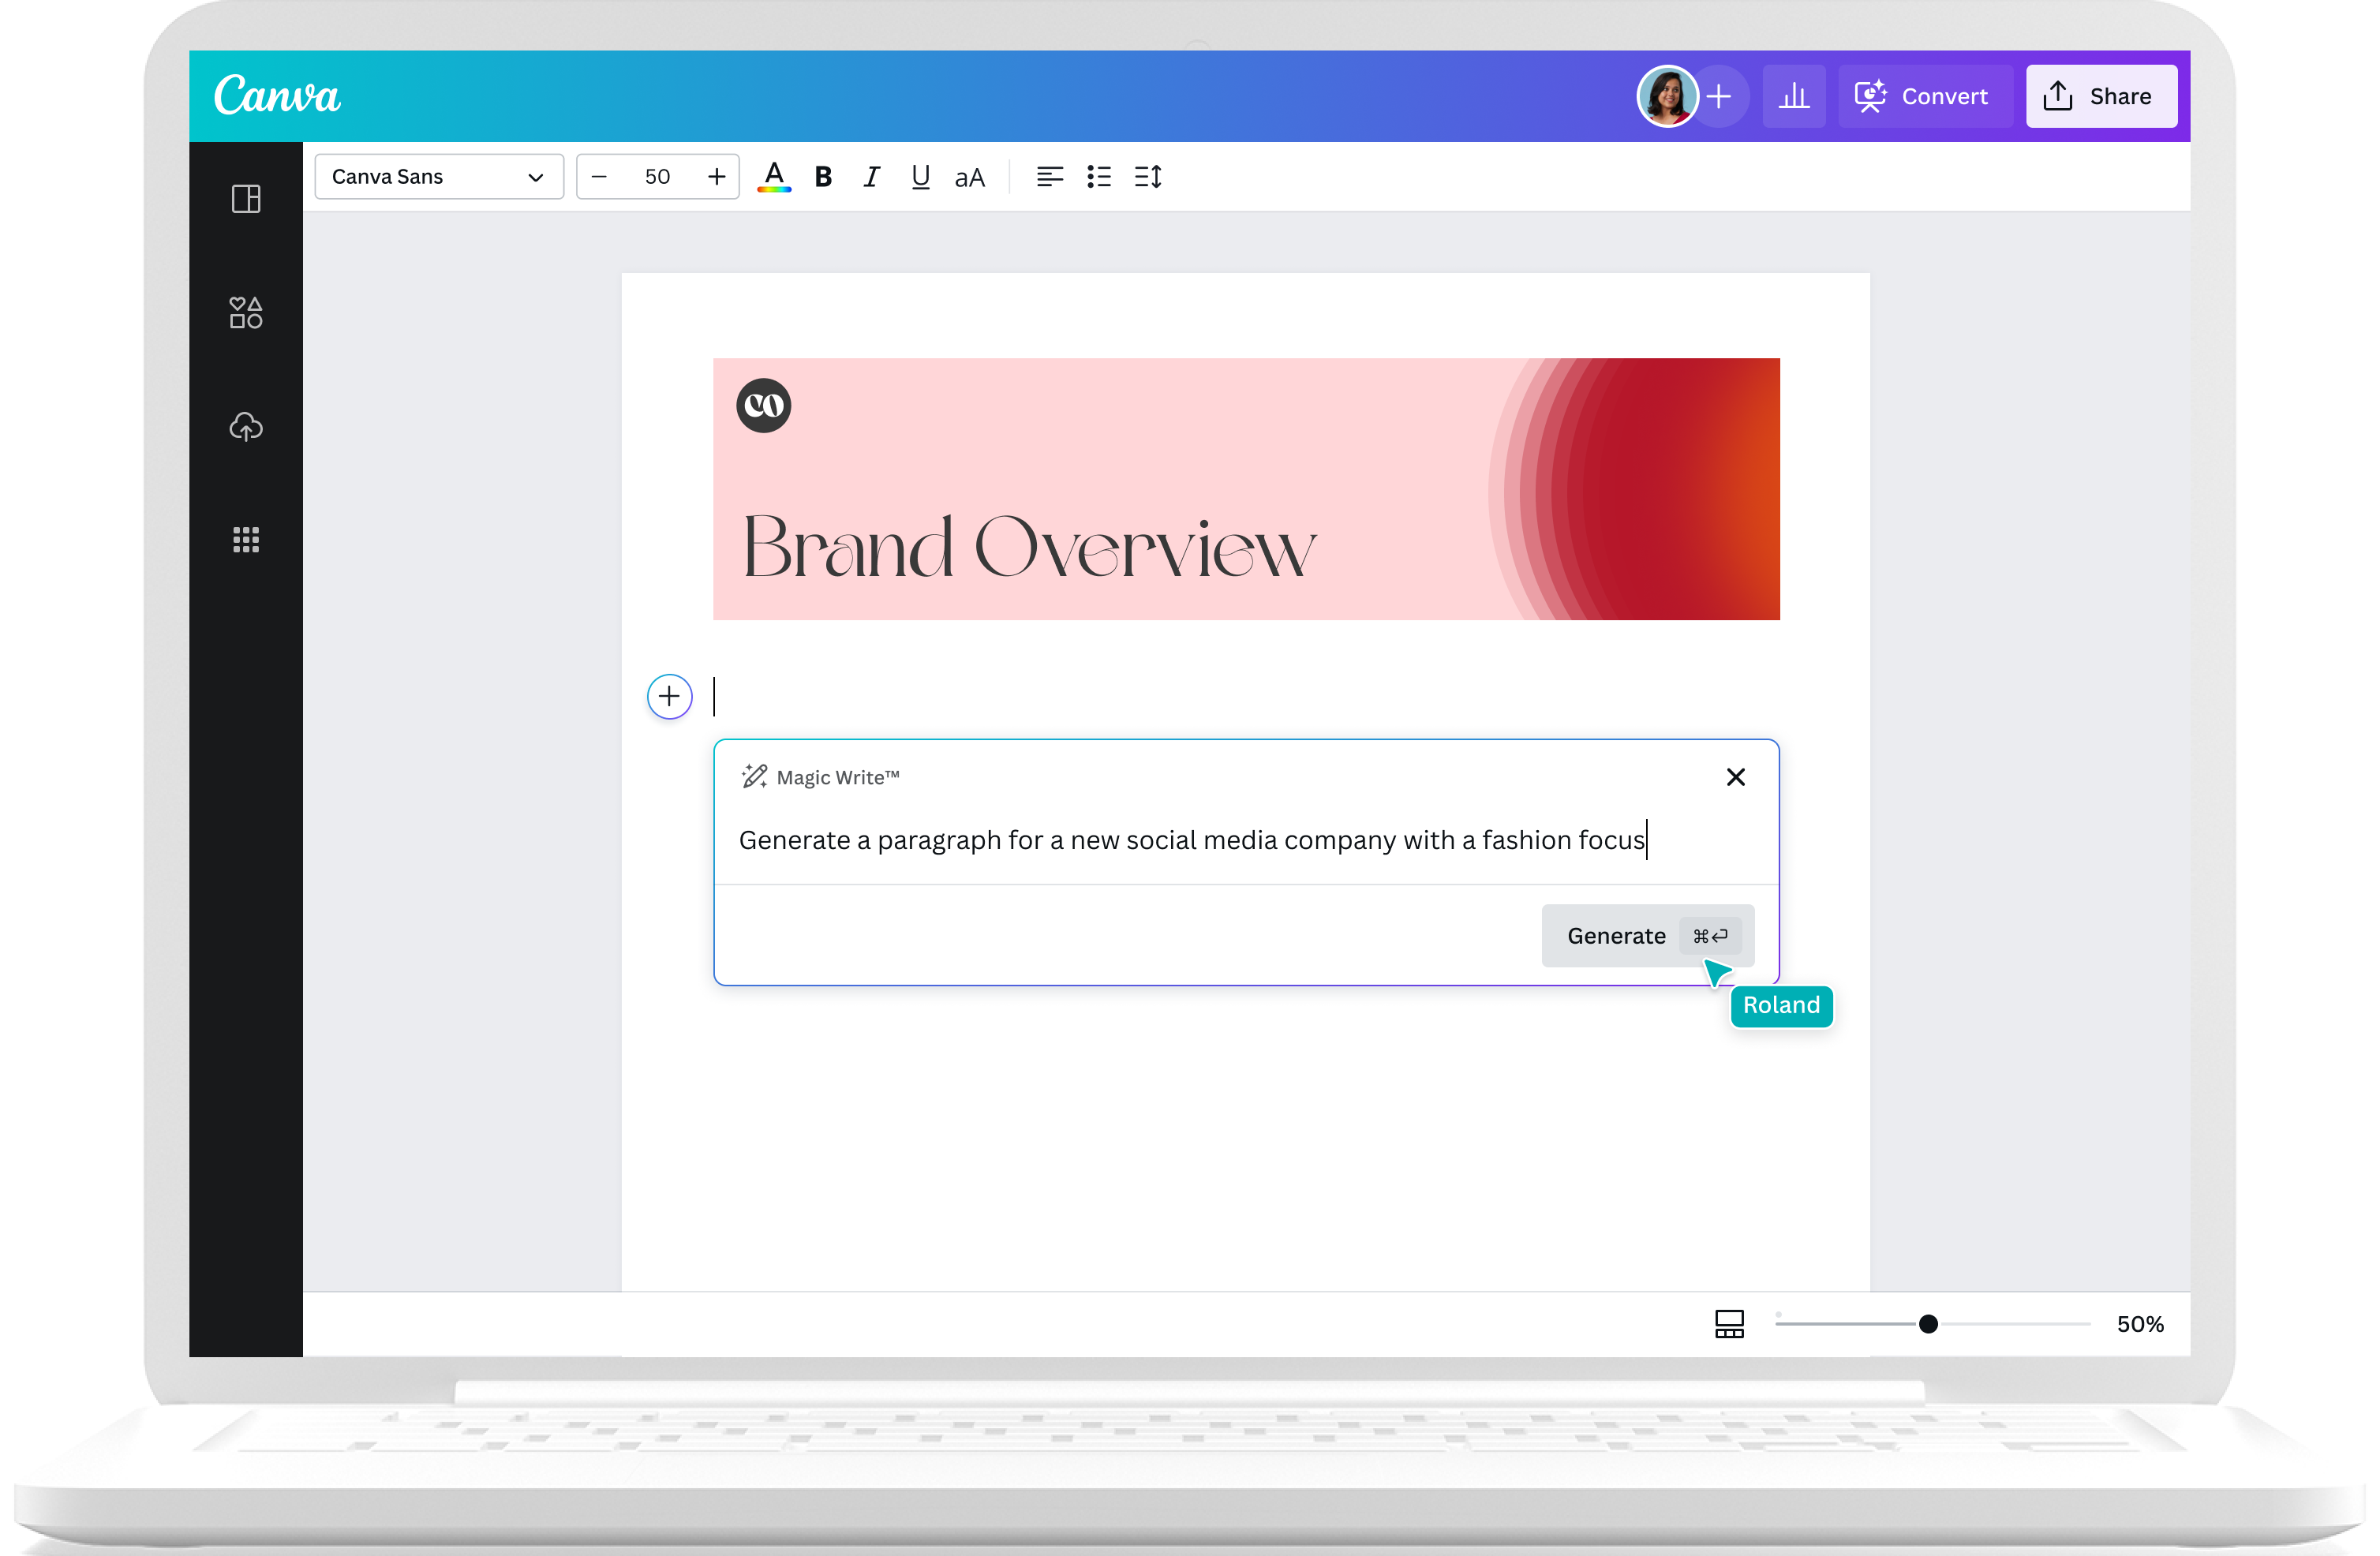Click the Convert button
The height and width of the screenshot is (1556, 2380).
coord(1924,96)
